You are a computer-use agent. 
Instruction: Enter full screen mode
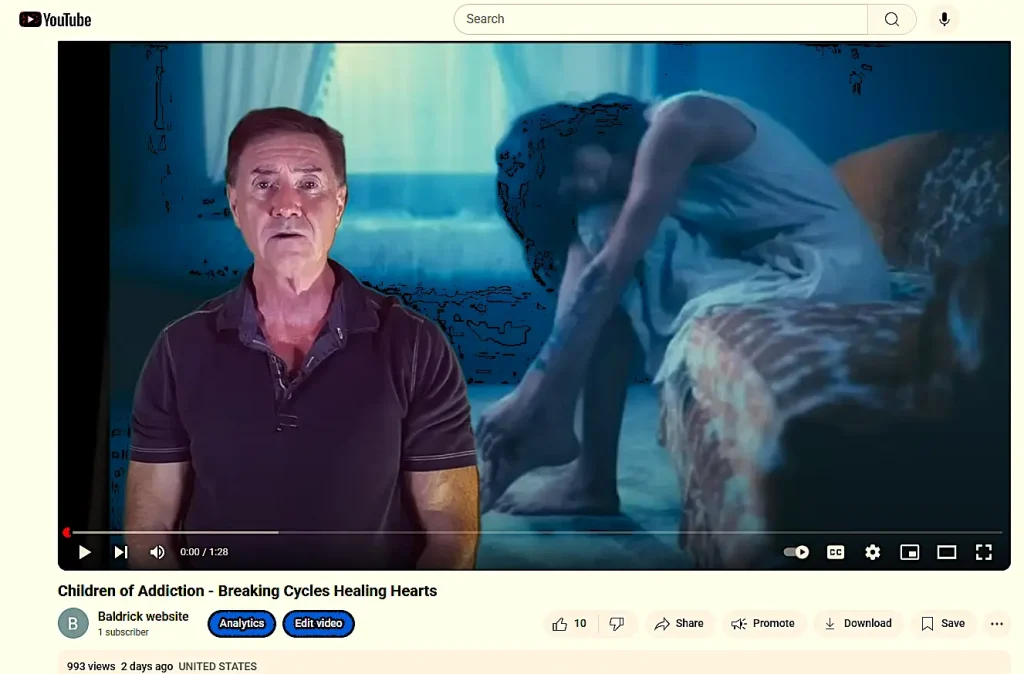tap(984, 553)
